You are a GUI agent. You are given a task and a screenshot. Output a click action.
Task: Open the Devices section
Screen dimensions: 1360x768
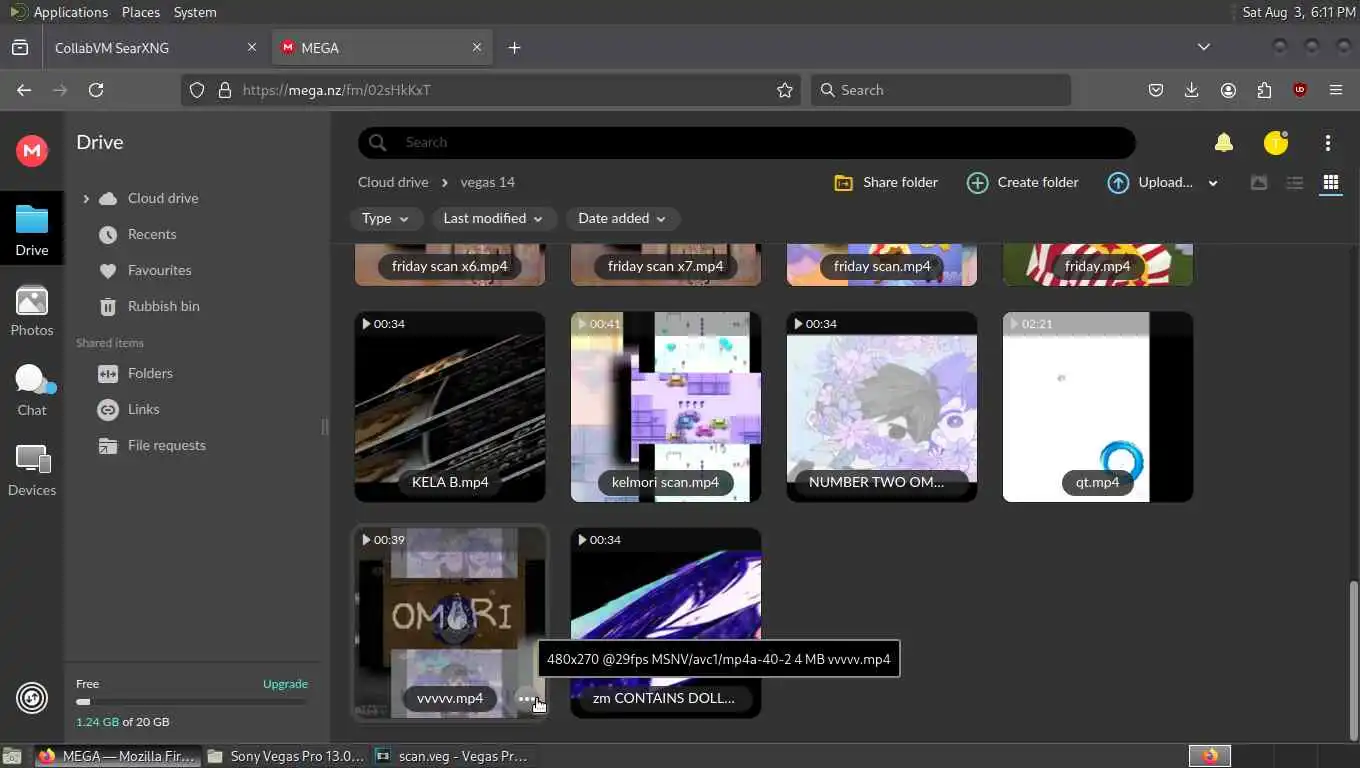pos(31,471)
